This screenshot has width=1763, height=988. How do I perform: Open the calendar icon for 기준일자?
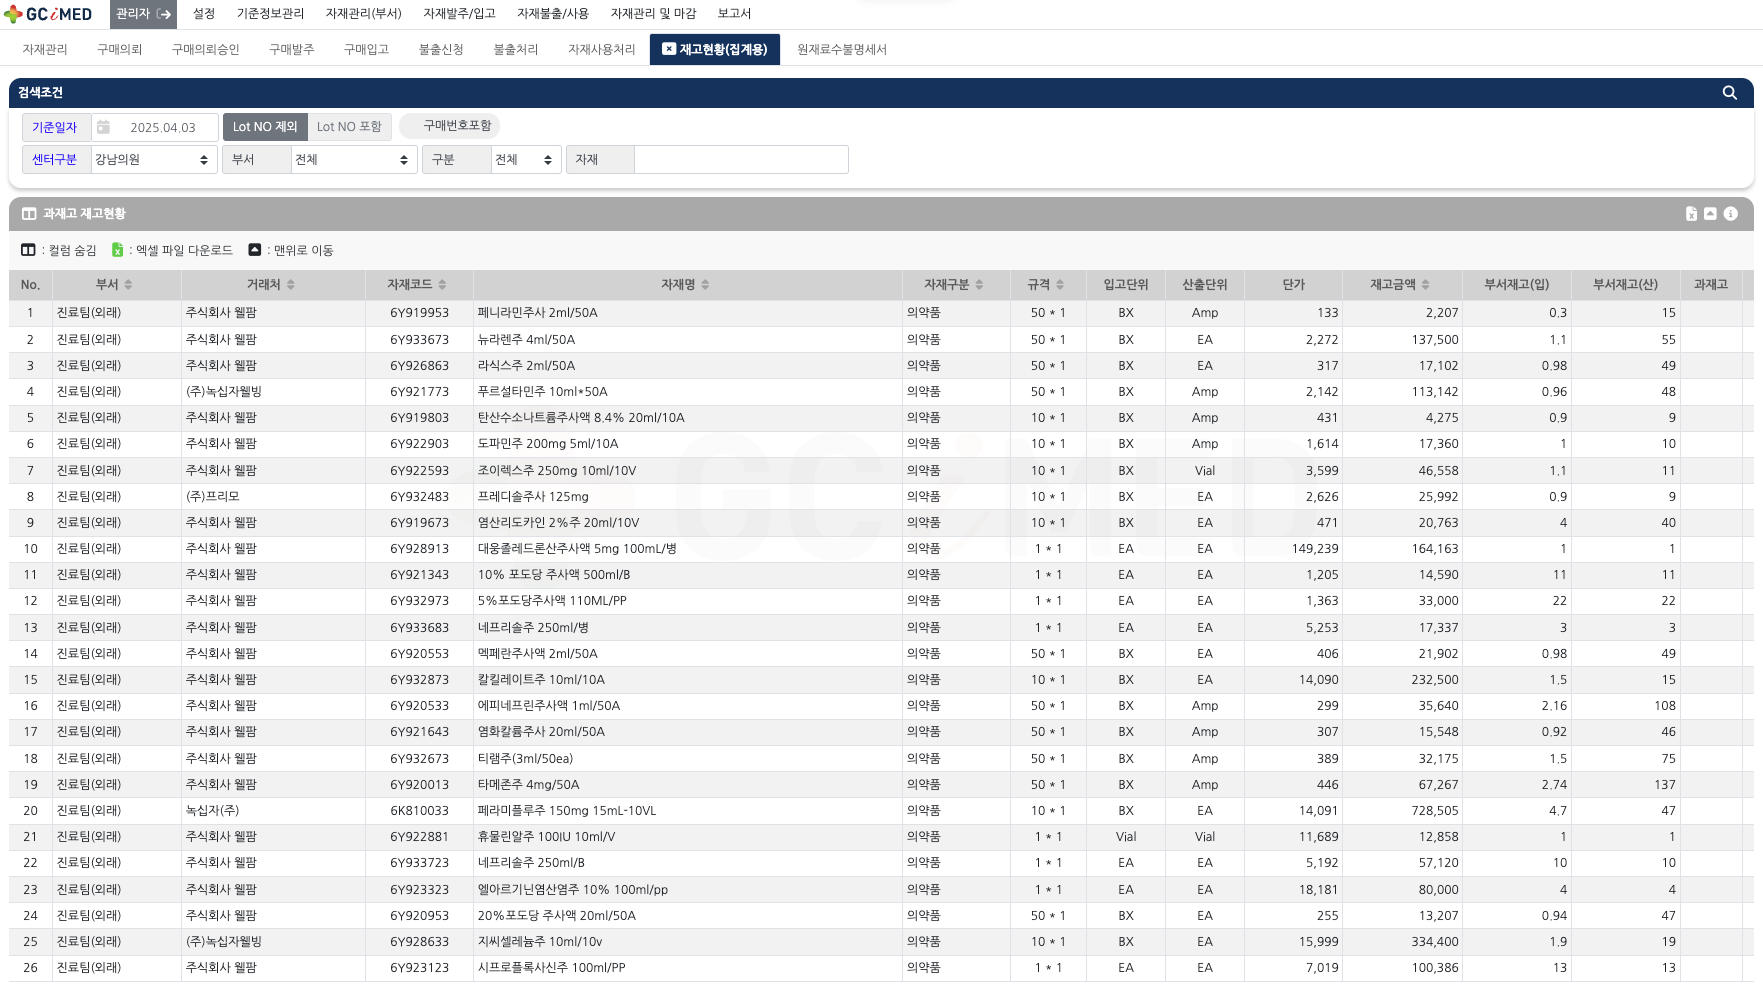(x=103, y=128)
